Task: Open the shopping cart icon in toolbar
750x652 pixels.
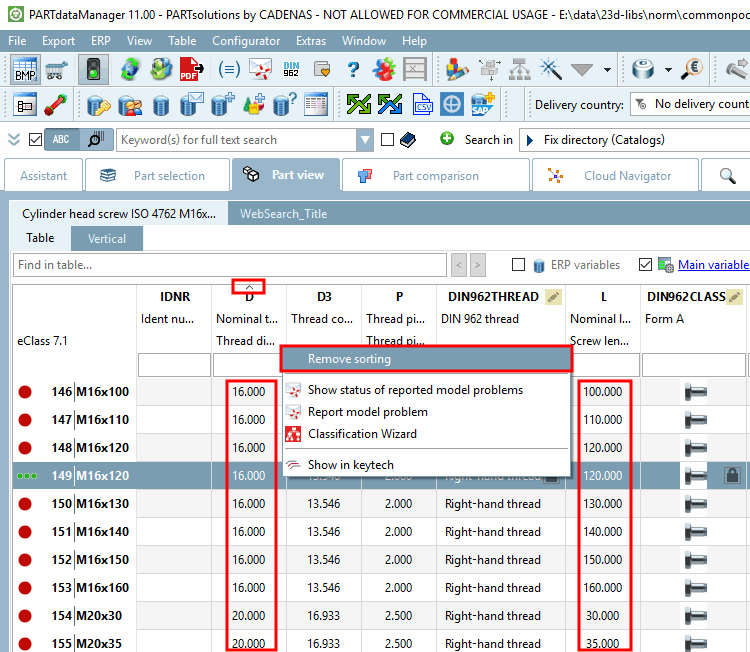Action: [x=56, y=70]
